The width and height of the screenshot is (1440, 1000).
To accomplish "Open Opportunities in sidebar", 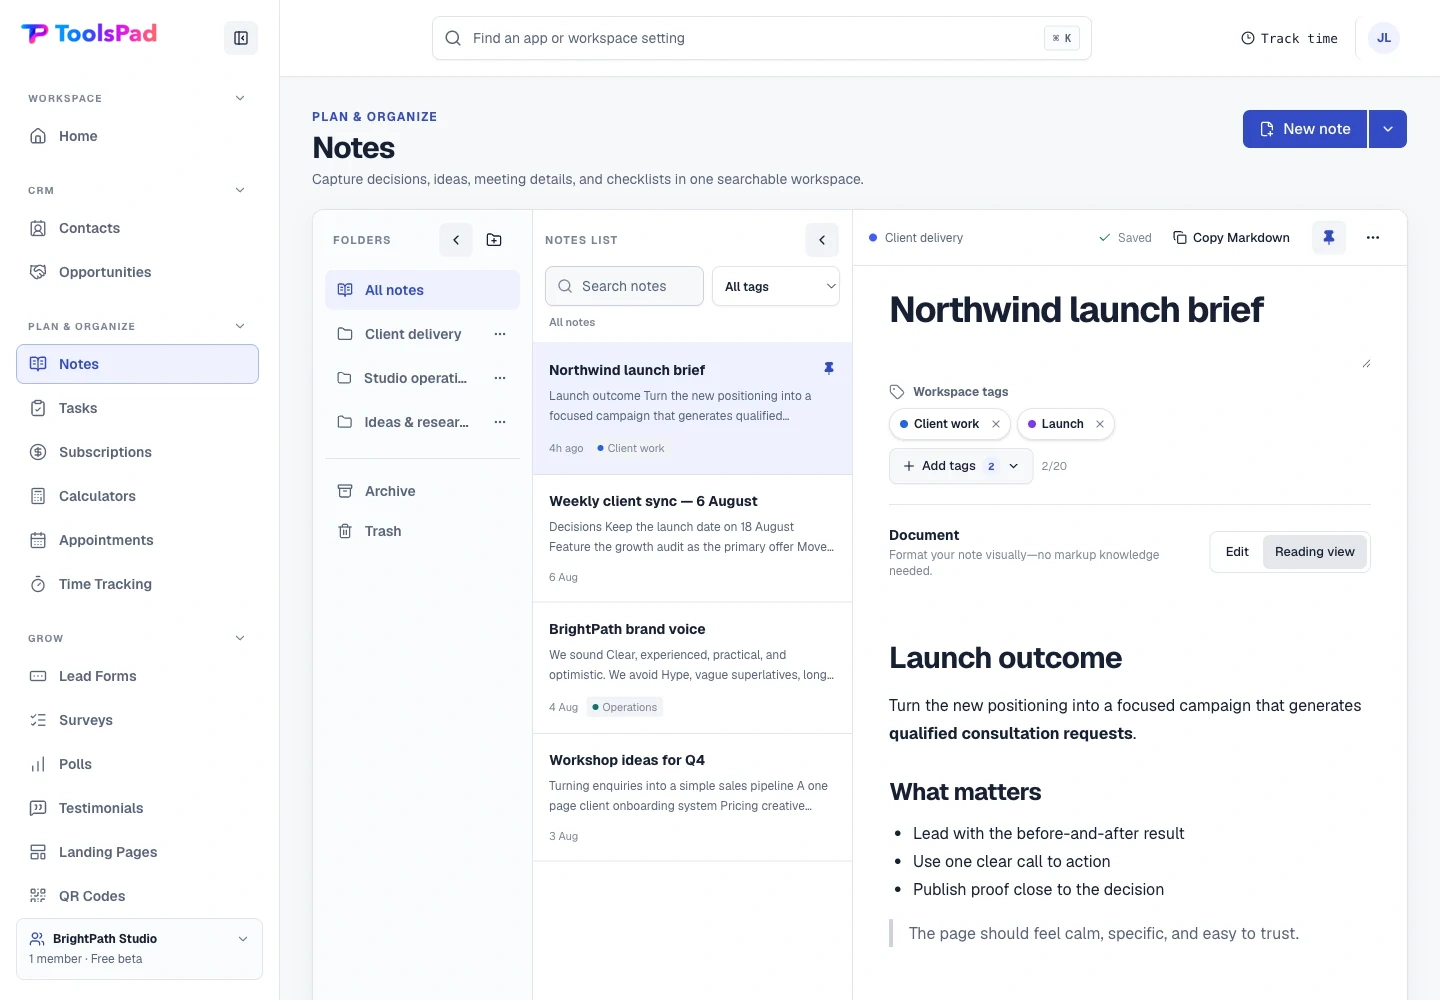I will (138, 272).
